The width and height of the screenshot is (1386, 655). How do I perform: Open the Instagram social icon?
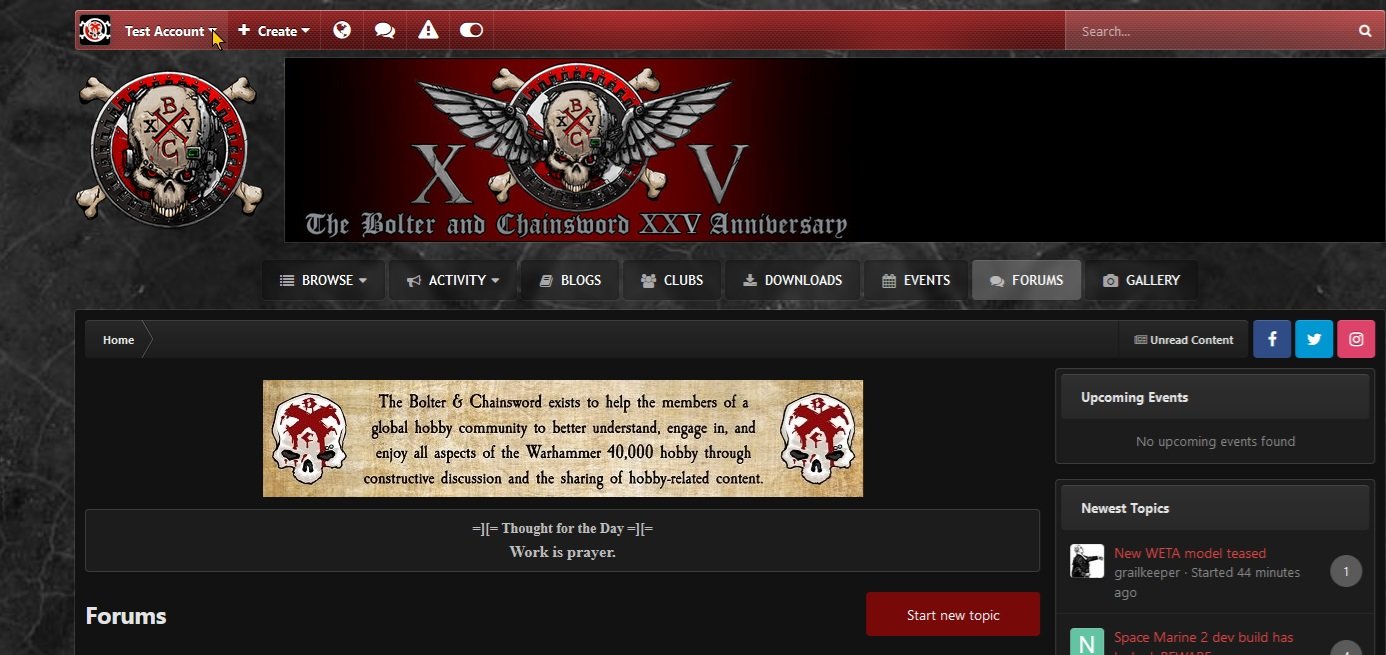[1356, 339]
